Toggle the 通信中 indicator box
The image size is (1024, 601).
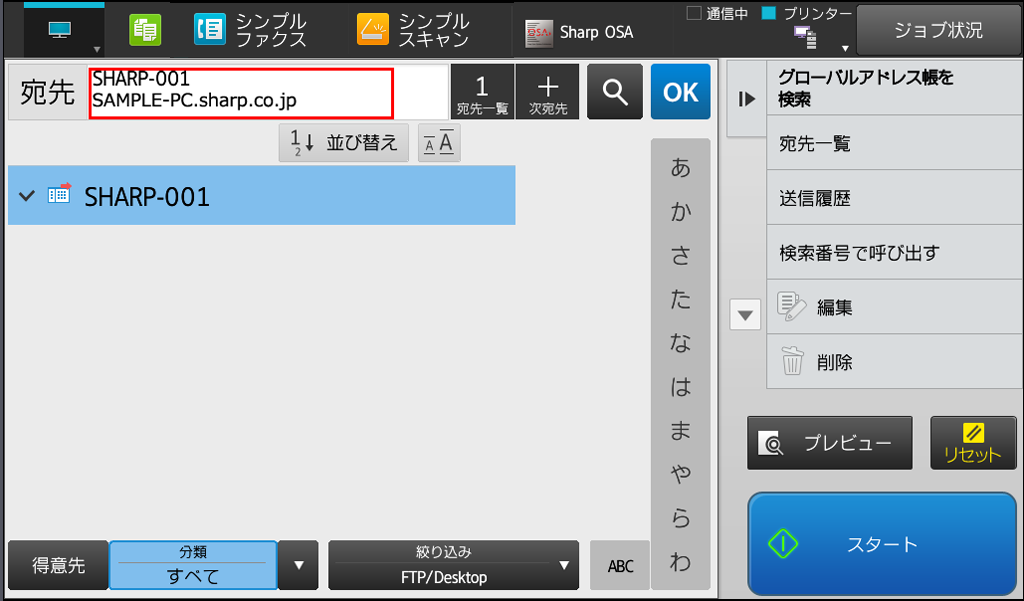(x=694, y=14)
